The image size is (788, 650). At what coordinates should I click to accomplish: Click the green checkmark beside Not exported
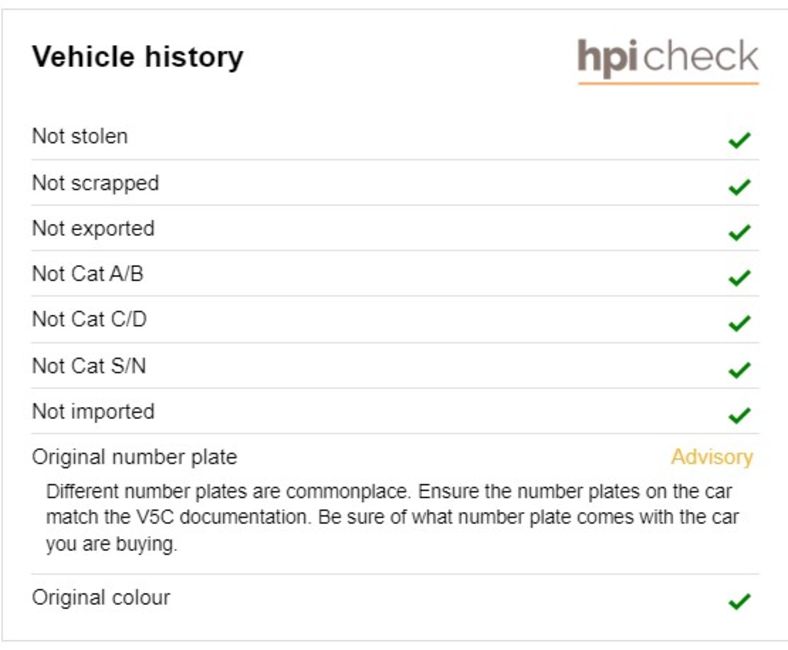(x=739, y=232)
